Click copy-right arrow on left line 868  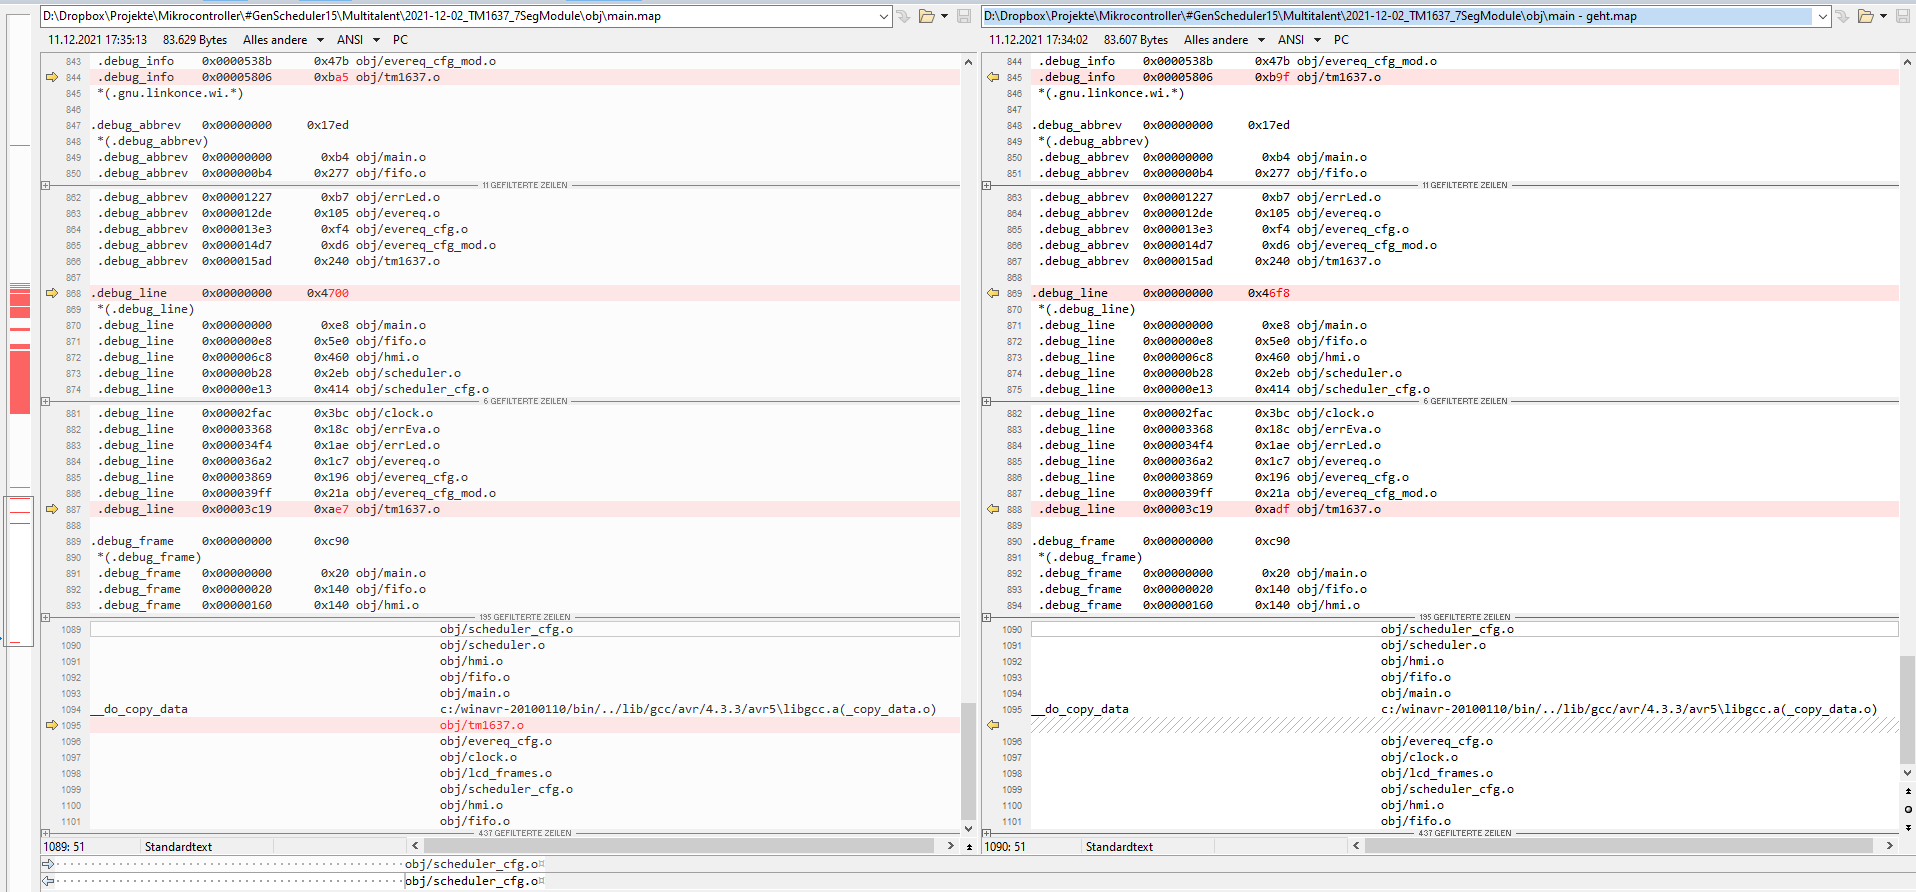(x=52, y=293)
